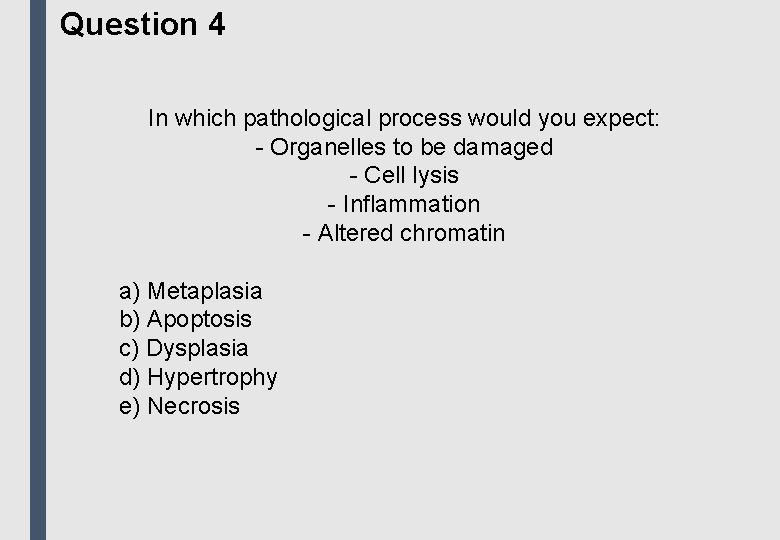Screen dimensions: 780x540
Task: Click the word 'Question' in the heading
Action: coord(129,24)
